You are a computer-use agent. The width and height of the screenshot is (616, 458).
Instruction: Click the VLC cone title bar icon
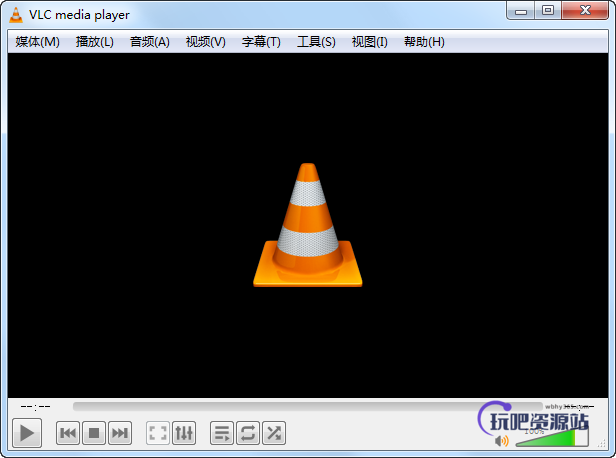[16, 15]
